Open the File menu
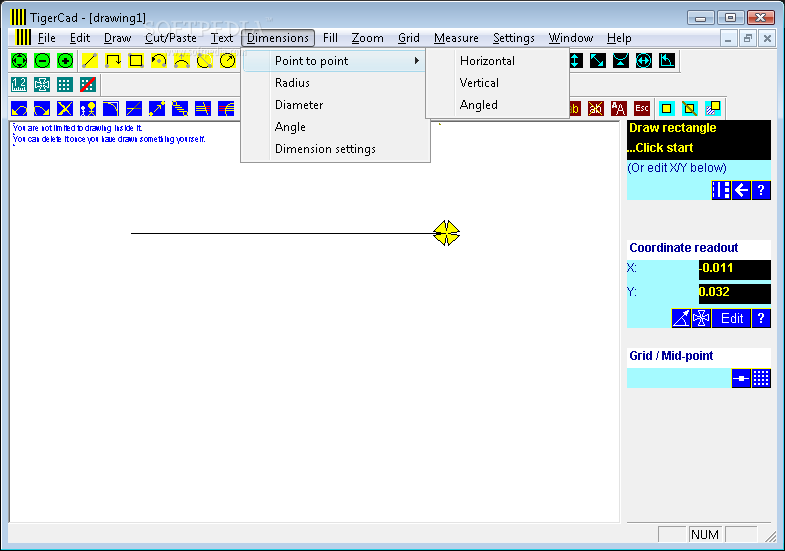The width and height of the screenshot is (785, 551). [x=47, y=38]
